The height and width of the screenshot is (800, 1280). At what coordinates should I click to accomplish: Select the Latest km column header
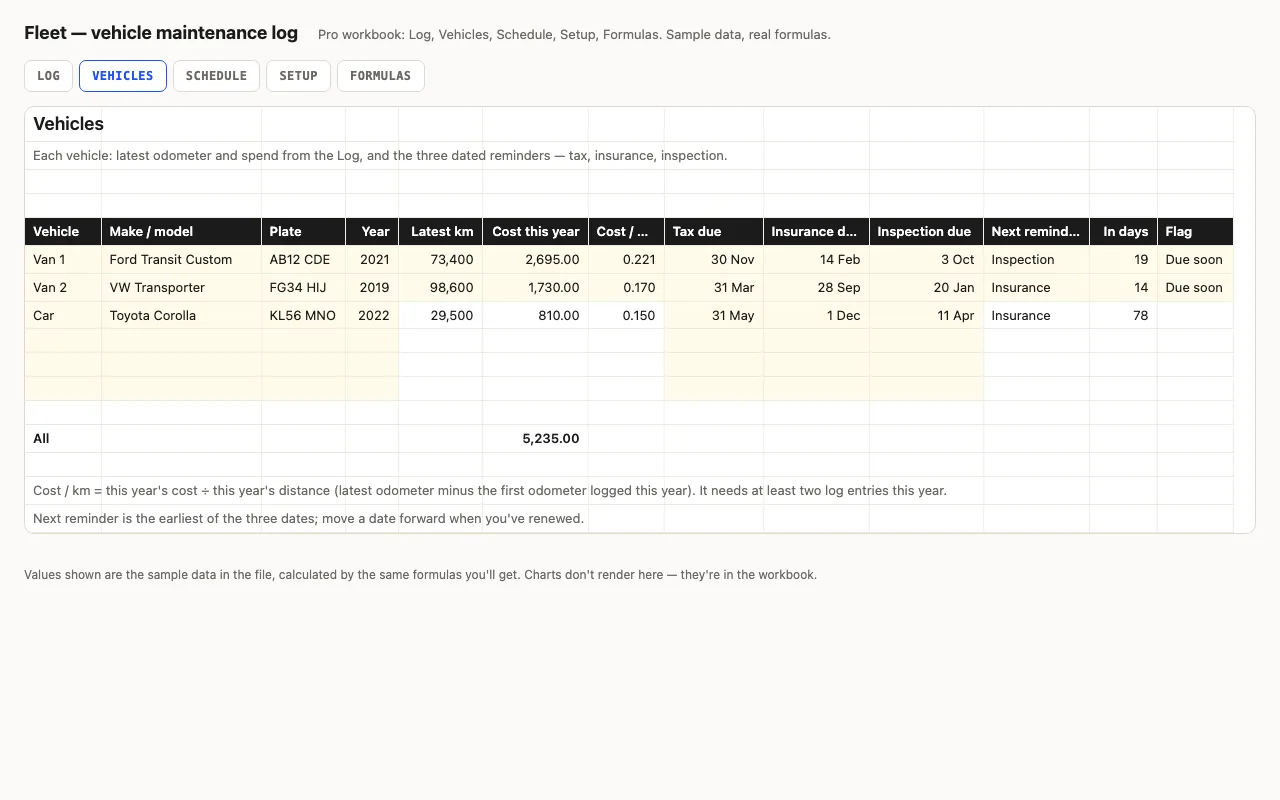441,231
